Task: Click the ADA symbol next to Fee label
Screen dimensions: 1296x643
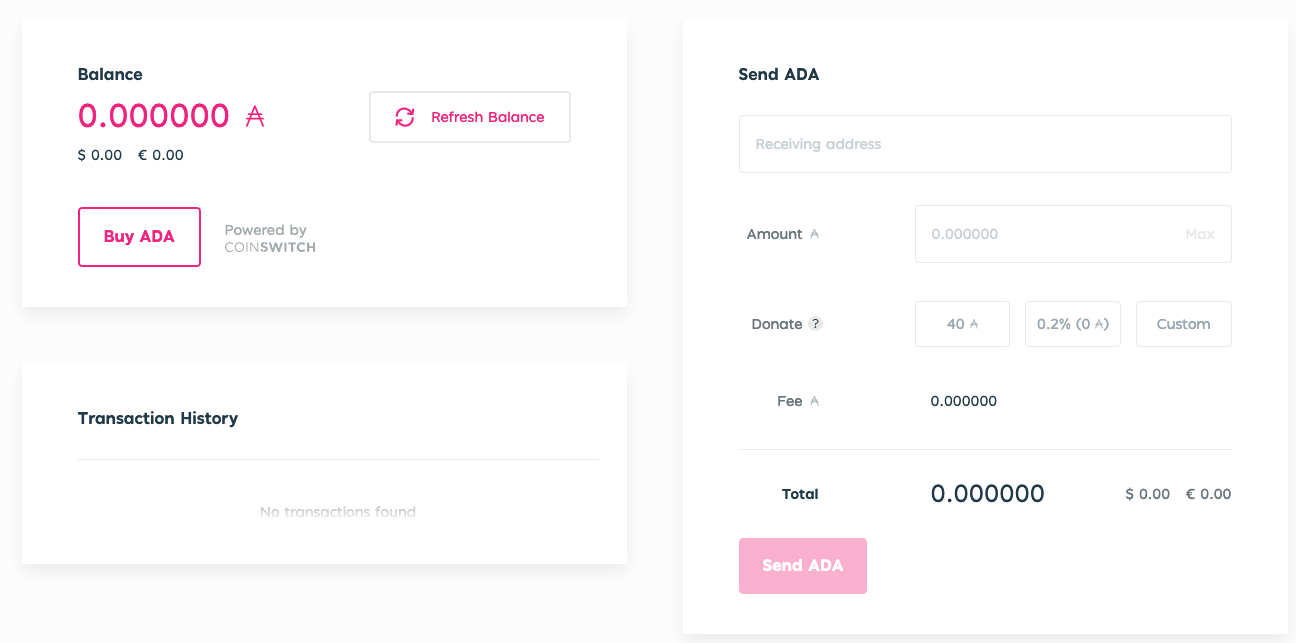Action: click(x=814, y=401)
